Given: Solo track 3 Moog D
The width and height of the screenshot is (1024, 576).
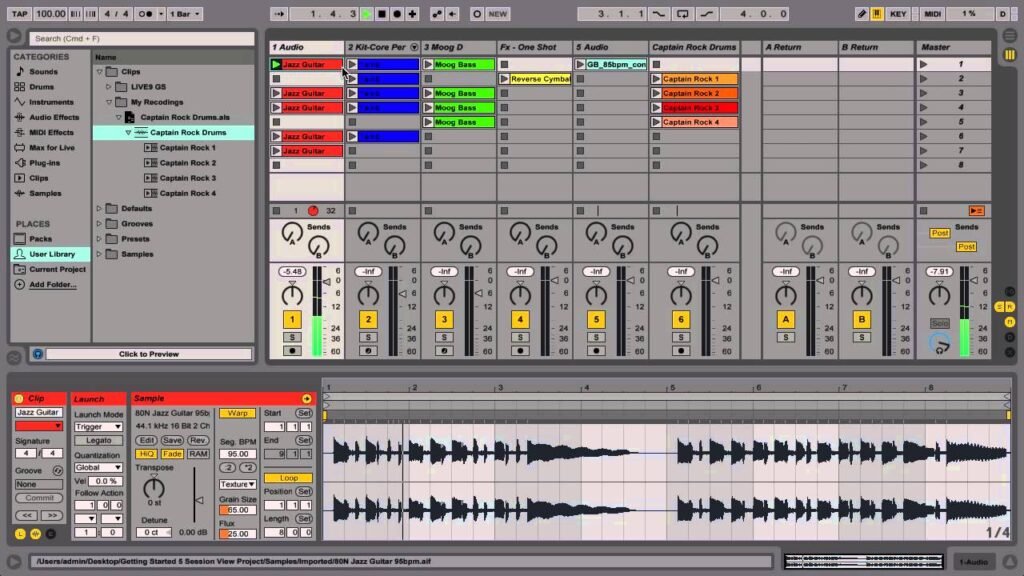Looking at the screenshot, I should (443, 337).
